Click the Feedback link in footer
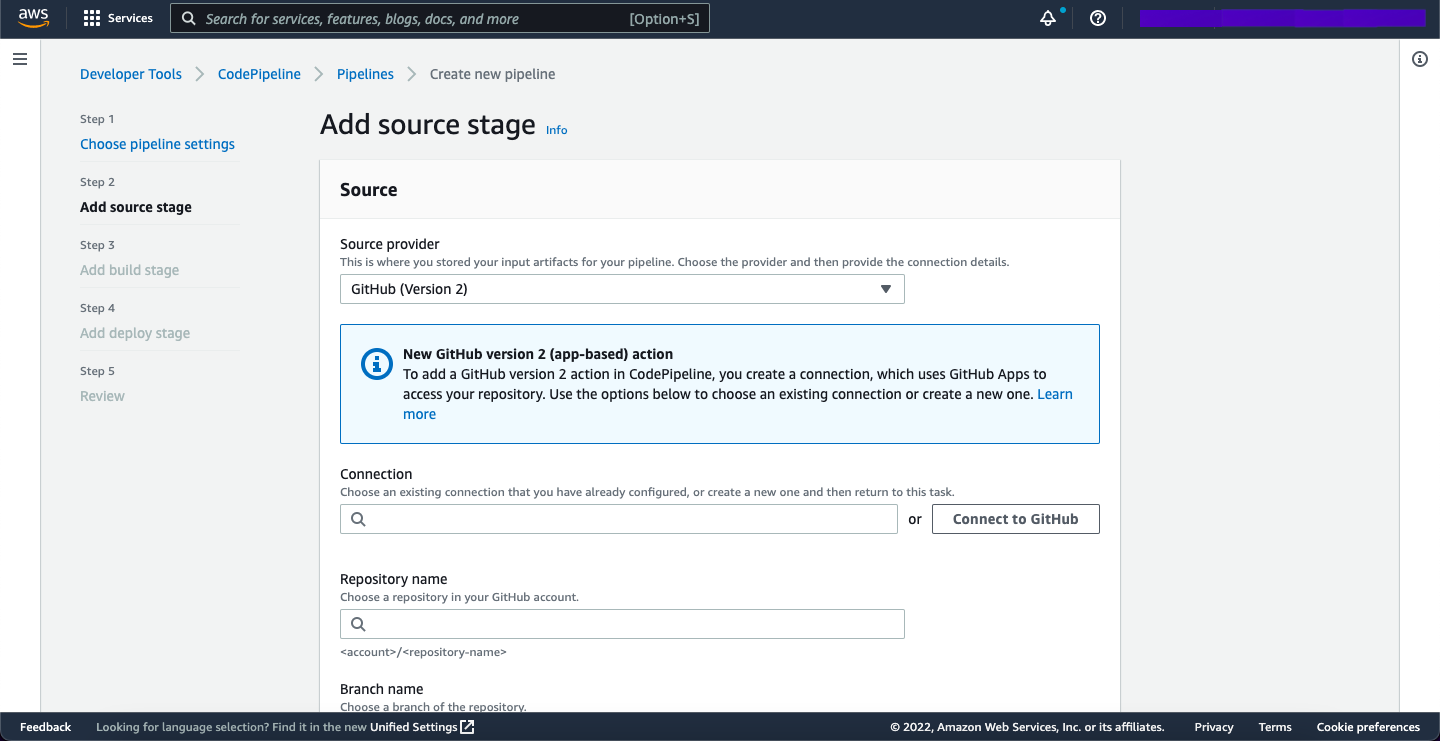 tap(45, 727)
